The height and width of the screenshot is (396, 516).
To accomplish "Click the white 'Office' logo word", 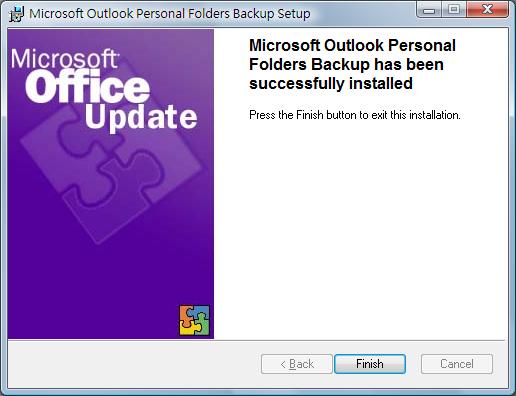I will (x=87, y=86).
